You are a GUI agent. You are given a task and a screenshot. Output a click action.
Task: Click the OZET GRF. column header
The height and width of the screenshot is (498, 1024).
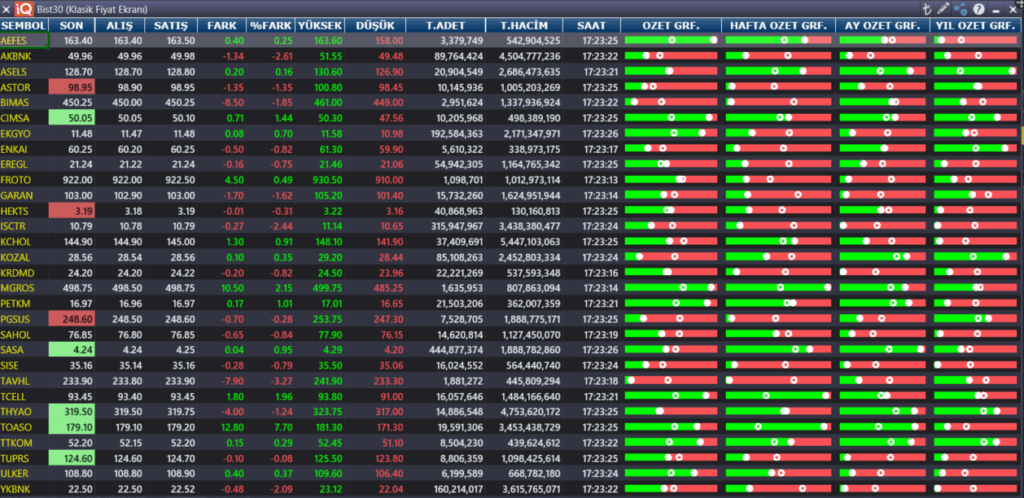(671, 25)
